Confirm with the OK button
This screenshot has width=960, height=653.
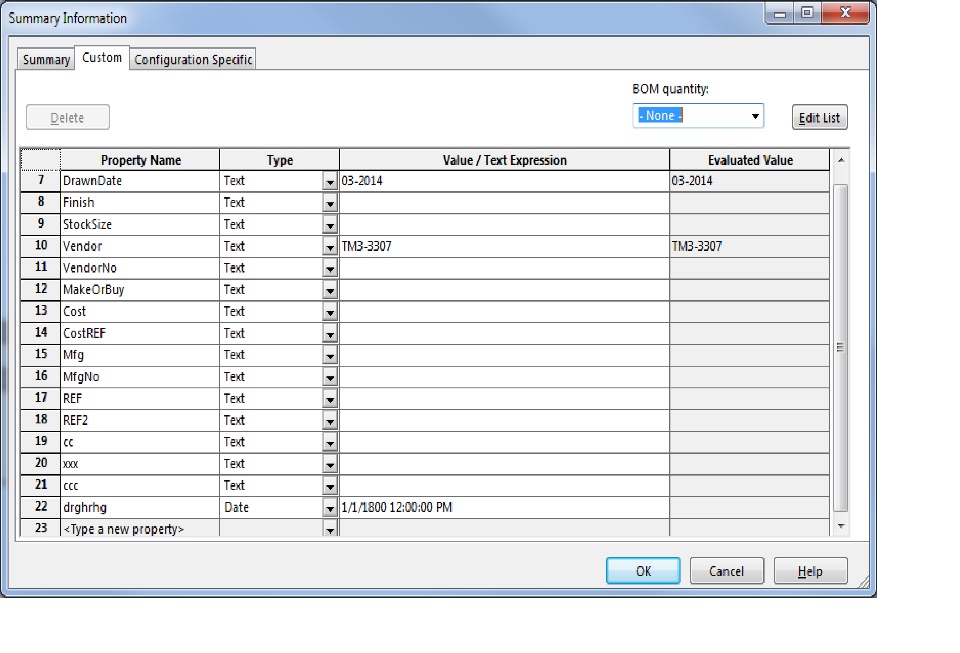coord(643,571)
